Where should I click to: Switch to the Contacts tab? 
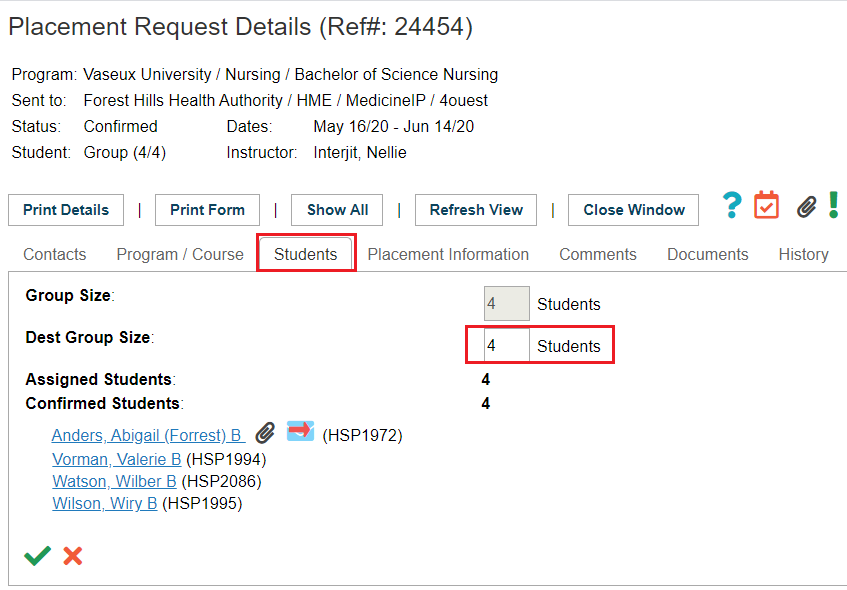click(55, 254)
